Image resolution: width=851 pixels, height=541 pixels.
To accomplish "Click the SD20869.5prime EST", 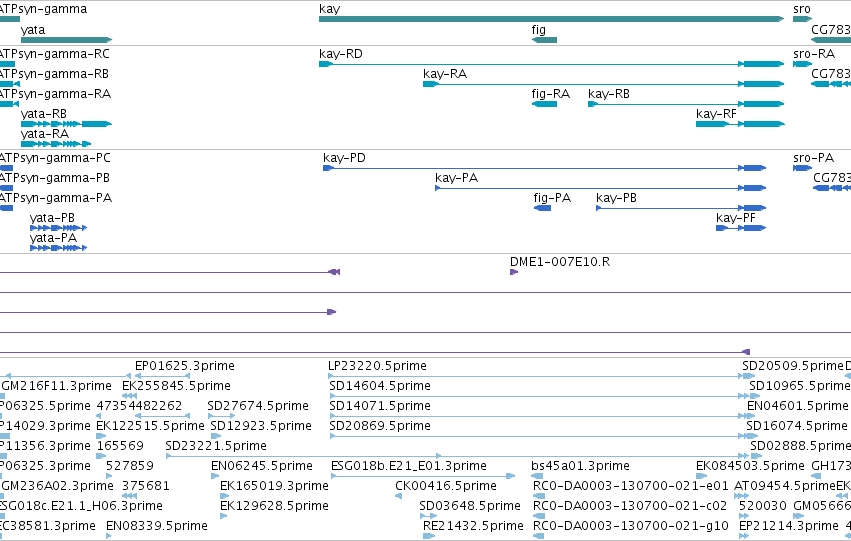I will [x=541, y=436].
